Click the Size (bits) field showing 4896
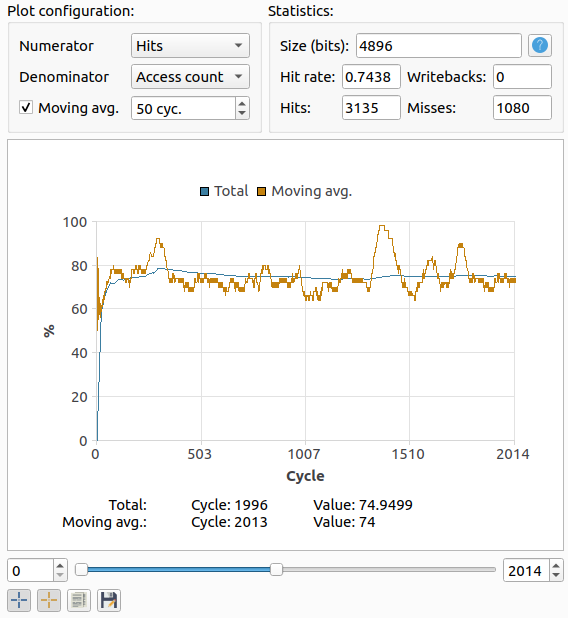Viewport: 568px width, 618px height. [x=439, y=46]
